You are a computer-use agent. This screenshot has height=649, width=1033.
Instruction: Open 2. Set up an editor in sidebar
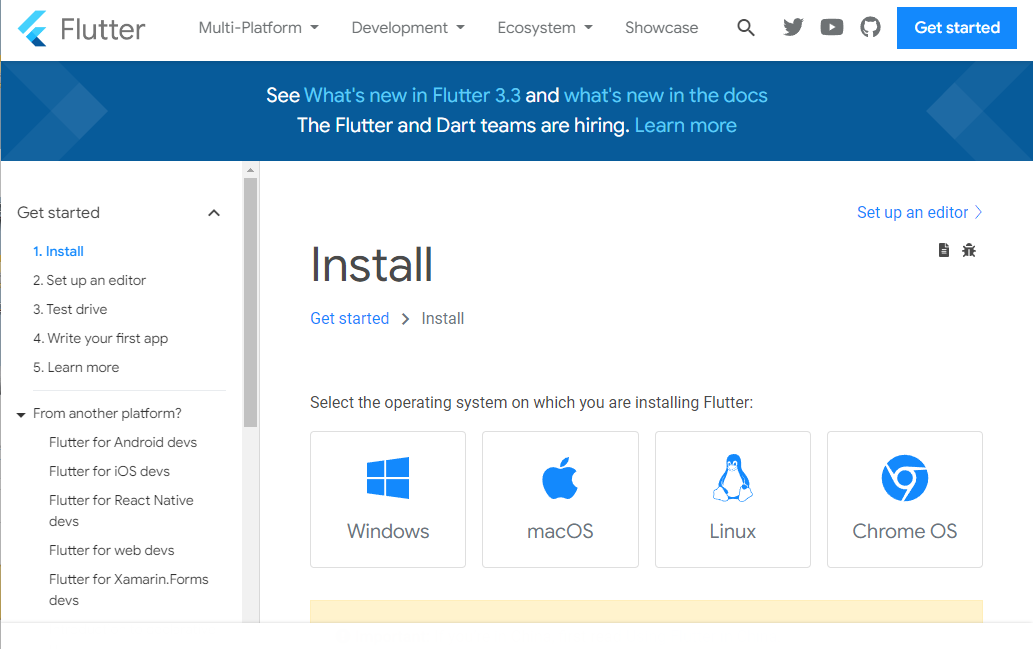pyautogui.click(x=90, y=280)
